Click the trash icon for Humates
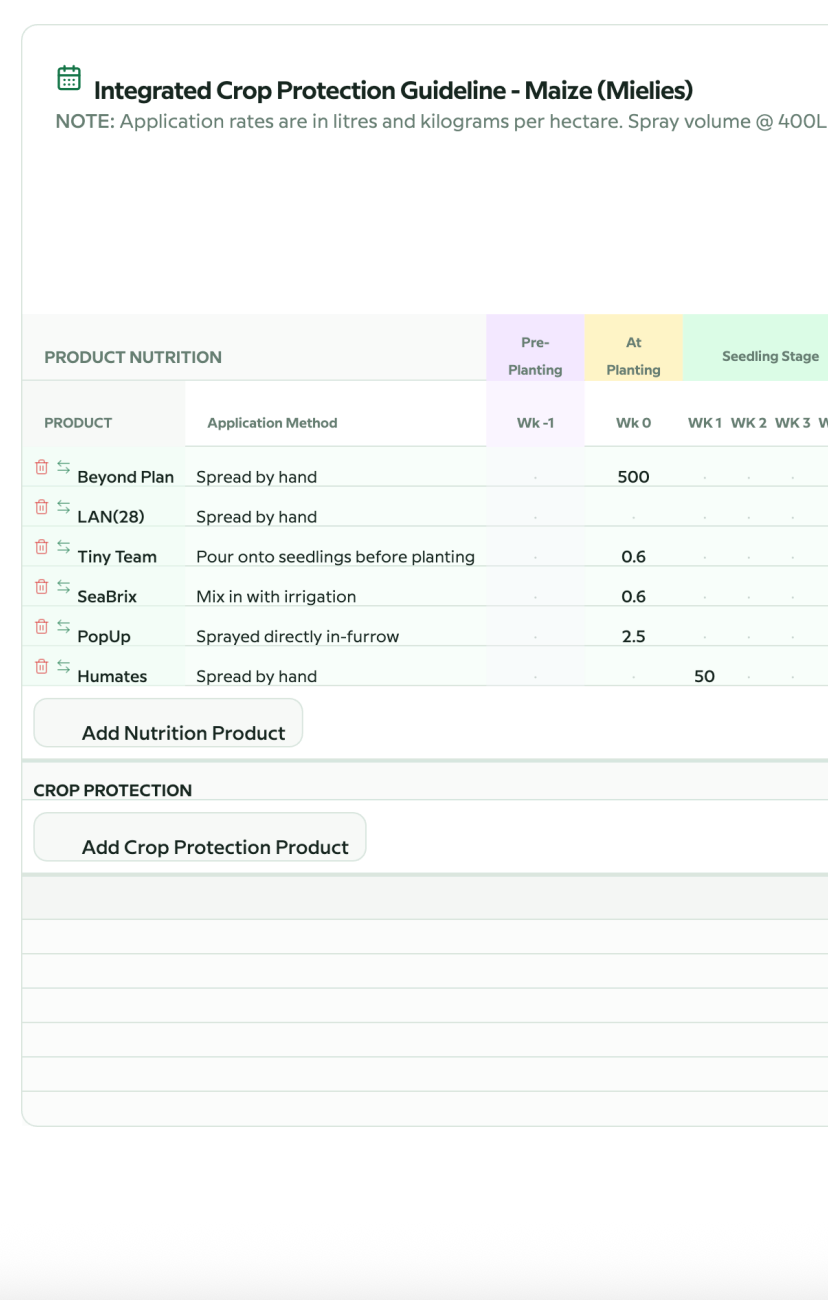The width and height of the screenshot is (828, 1300). point(41,667)
